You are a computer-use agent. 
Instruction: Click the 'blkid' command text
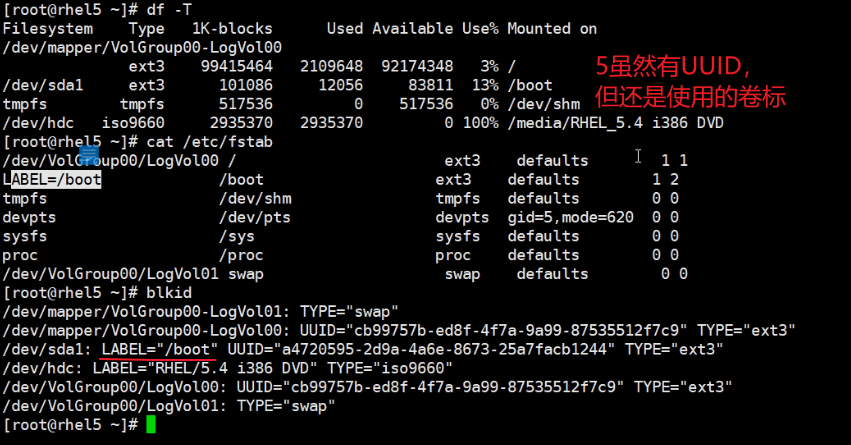point(169,292)
